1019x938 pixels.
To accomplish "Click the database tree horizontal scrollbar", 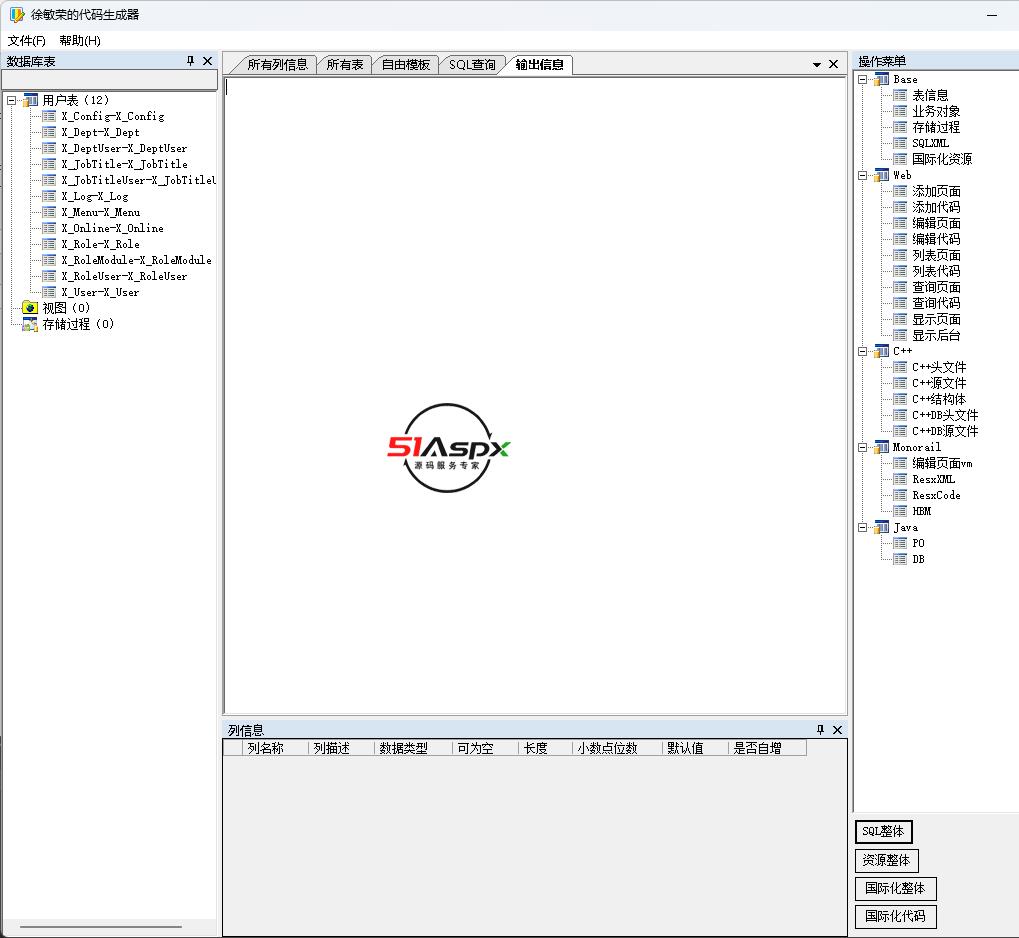I will click(x=101, y=927).
